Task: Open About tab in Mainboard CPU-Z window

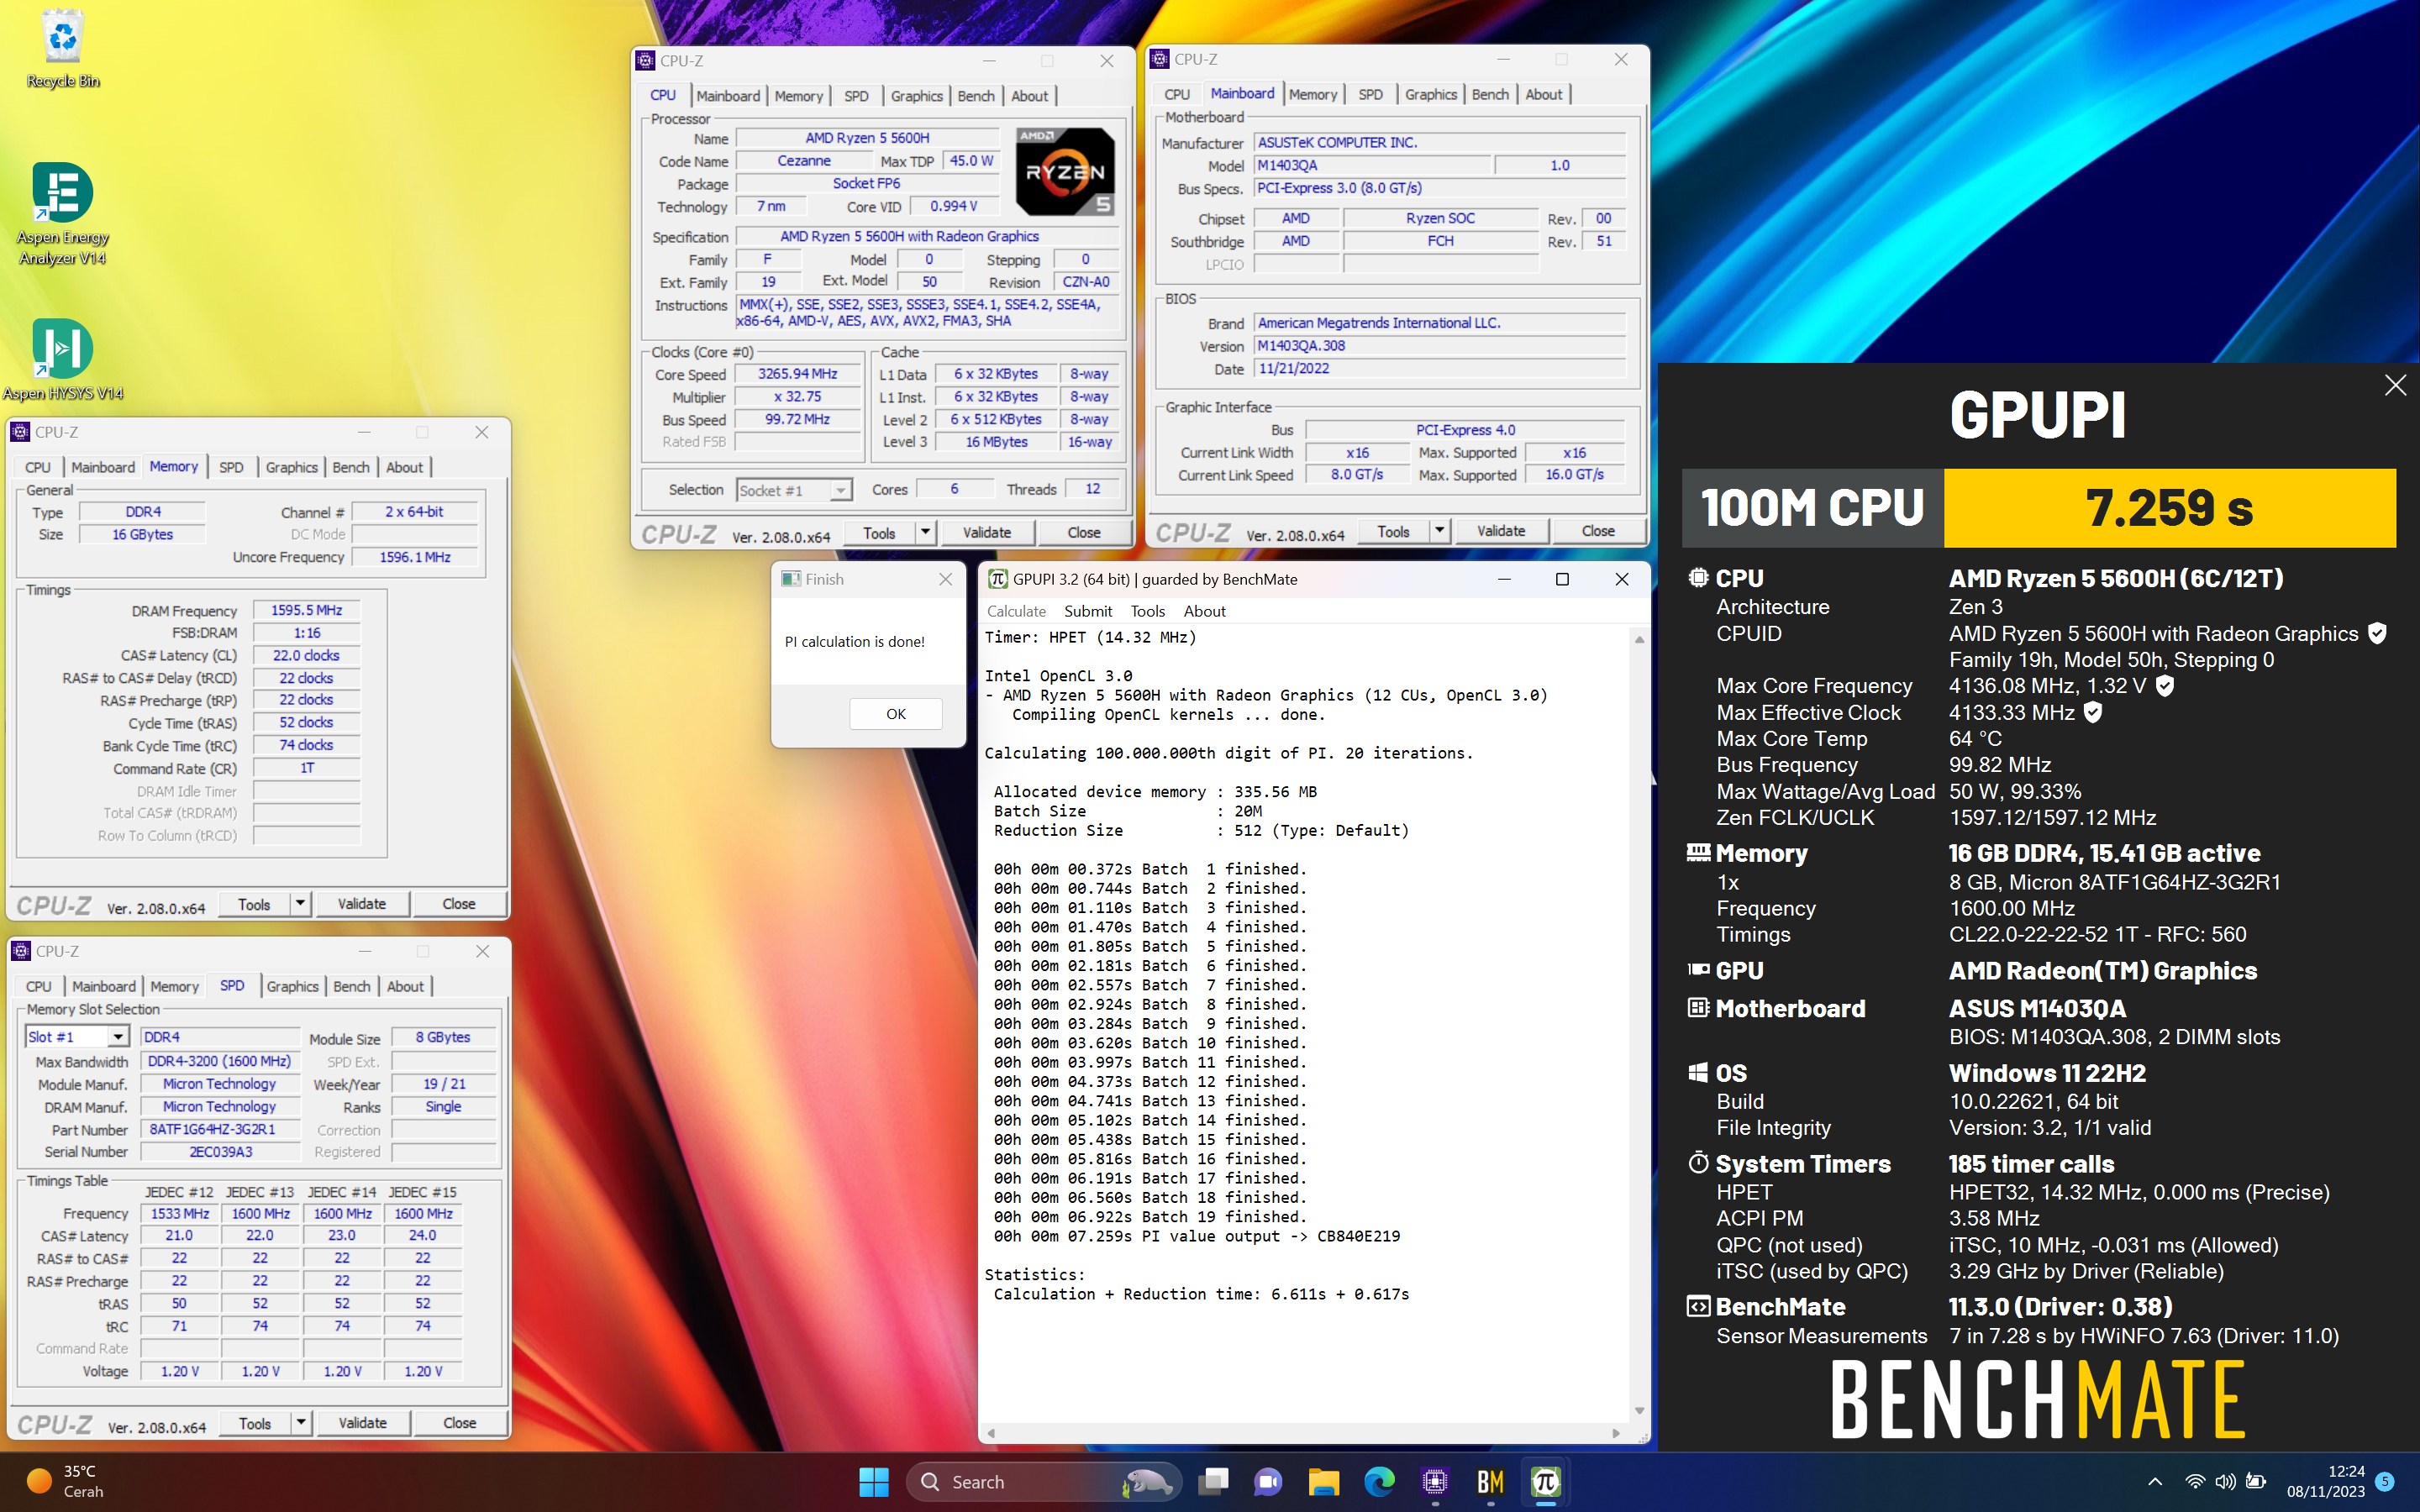Action: tap(1543, 94)
